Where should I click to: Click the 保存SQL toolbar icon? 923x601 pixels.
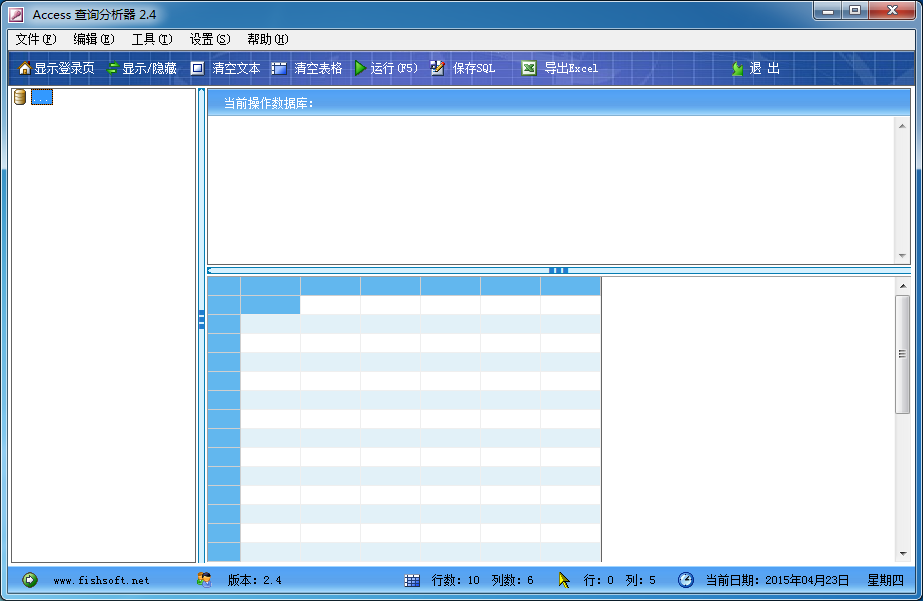437,69
